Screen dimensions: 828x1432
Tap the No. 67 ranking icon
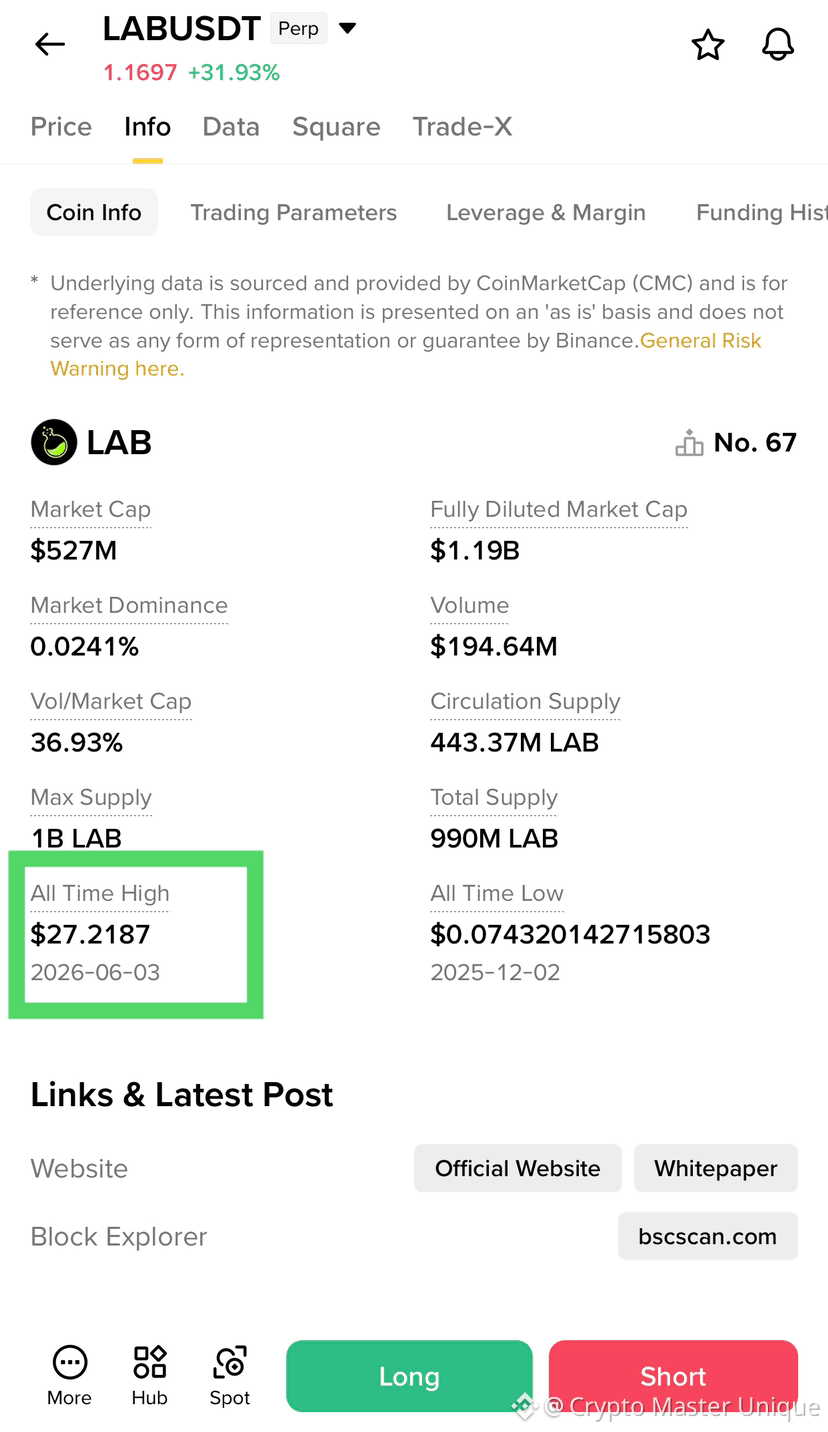point(689,443)
